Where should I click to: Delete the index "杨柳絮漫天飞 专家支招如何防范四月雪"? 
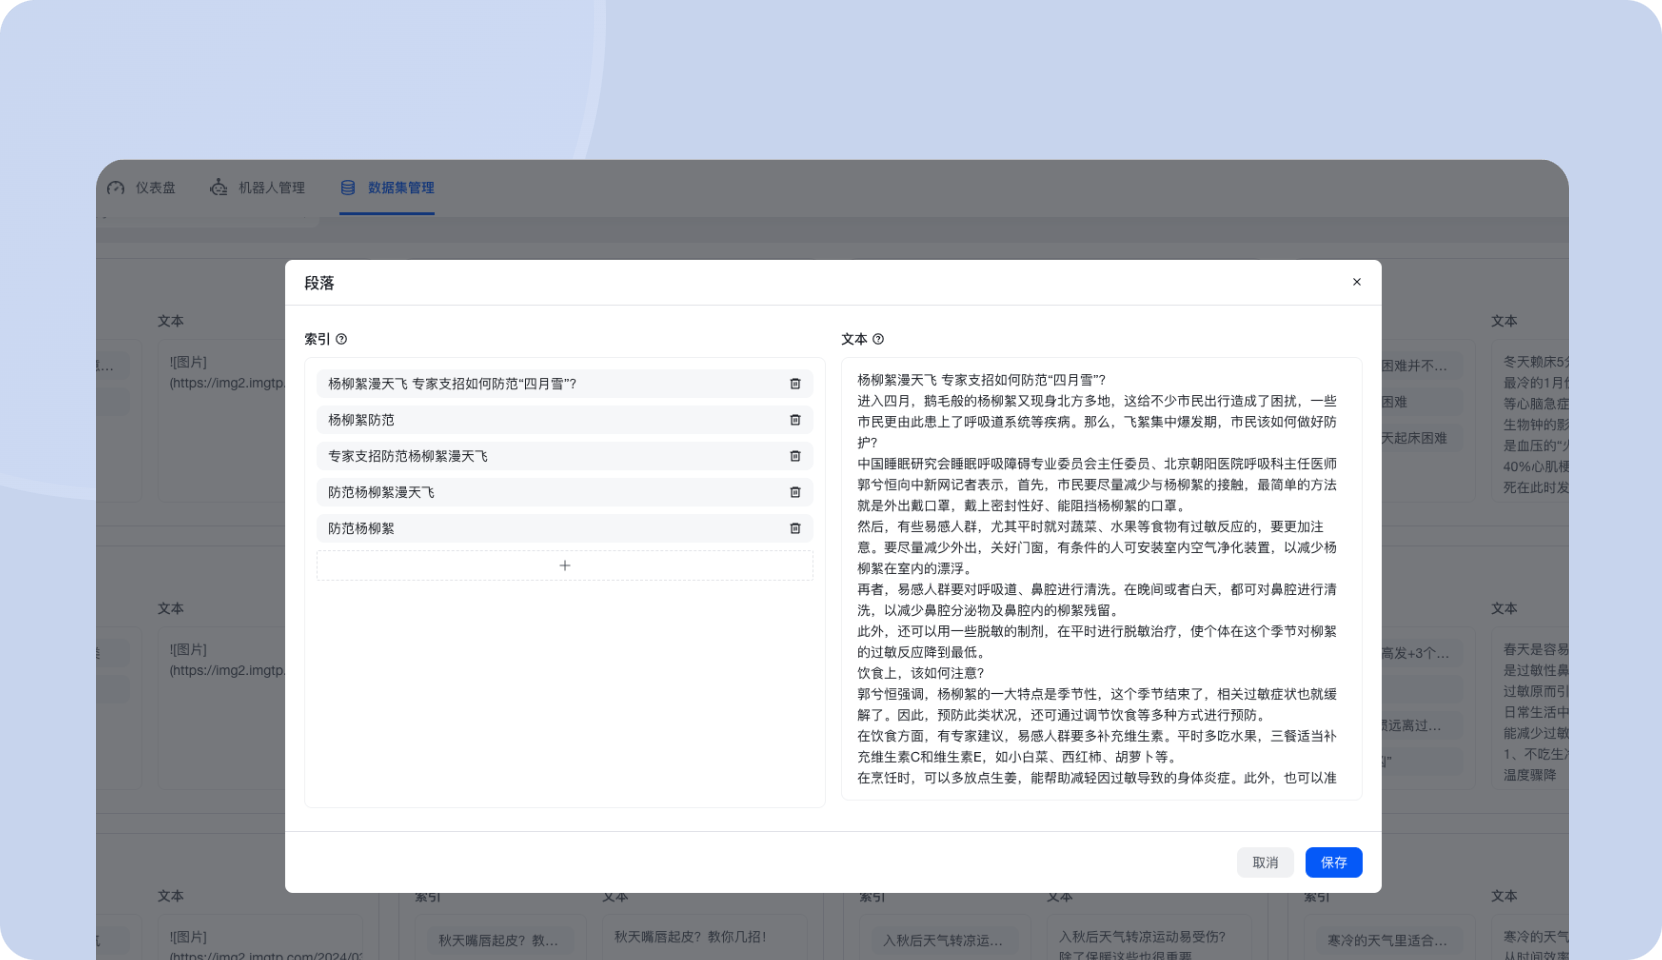click(795, 383)
